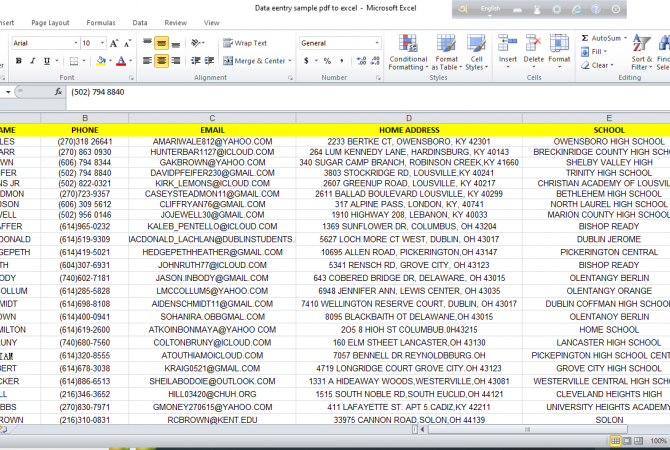Select Bottom Align
Screen dimensions: 670x450
pos(176,43)
